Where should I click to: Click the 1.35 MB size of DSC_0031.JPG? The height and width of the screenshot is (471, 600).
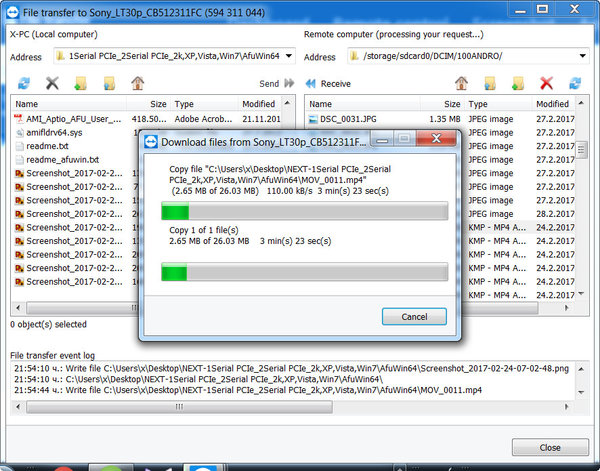(x=445, y=119)
